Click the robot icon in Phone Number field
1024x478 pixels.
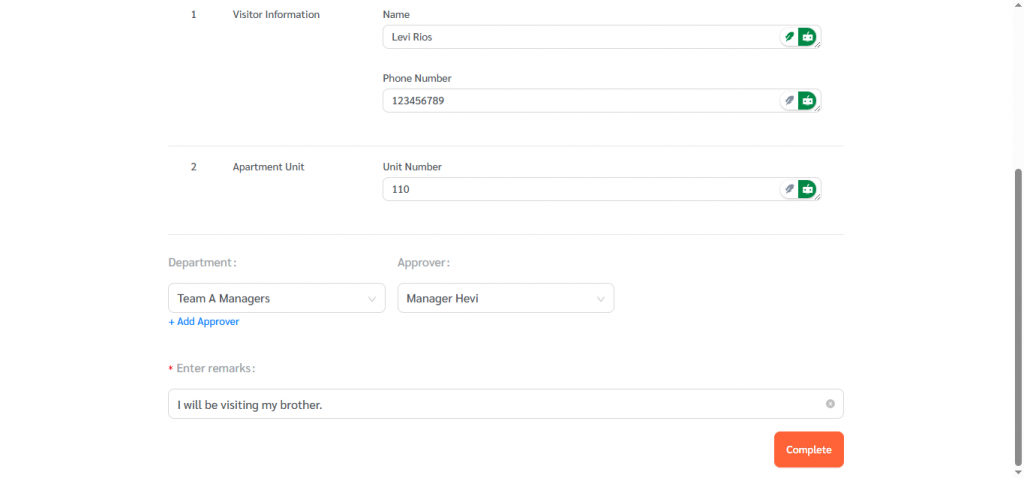click(807, 101)
